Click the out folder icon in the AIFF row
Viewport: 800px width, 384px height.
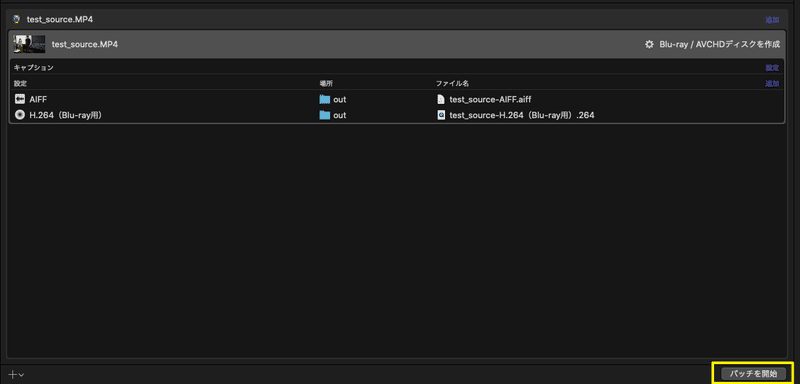(x=325, y=99)
